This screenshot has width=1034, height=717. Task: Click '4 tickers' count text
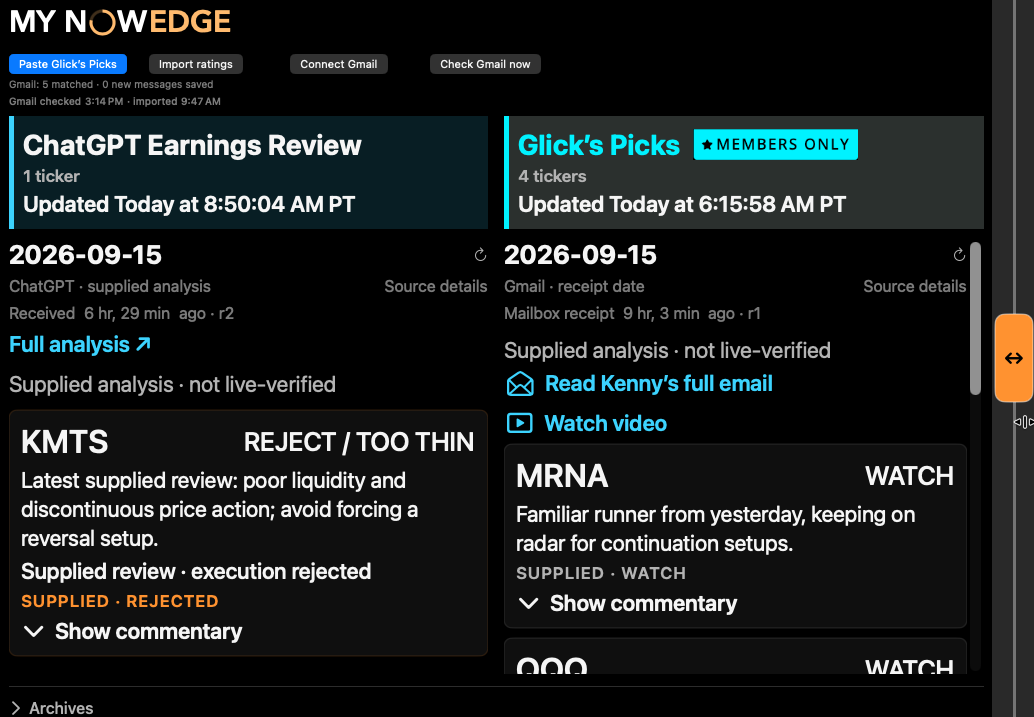point(552,176)
